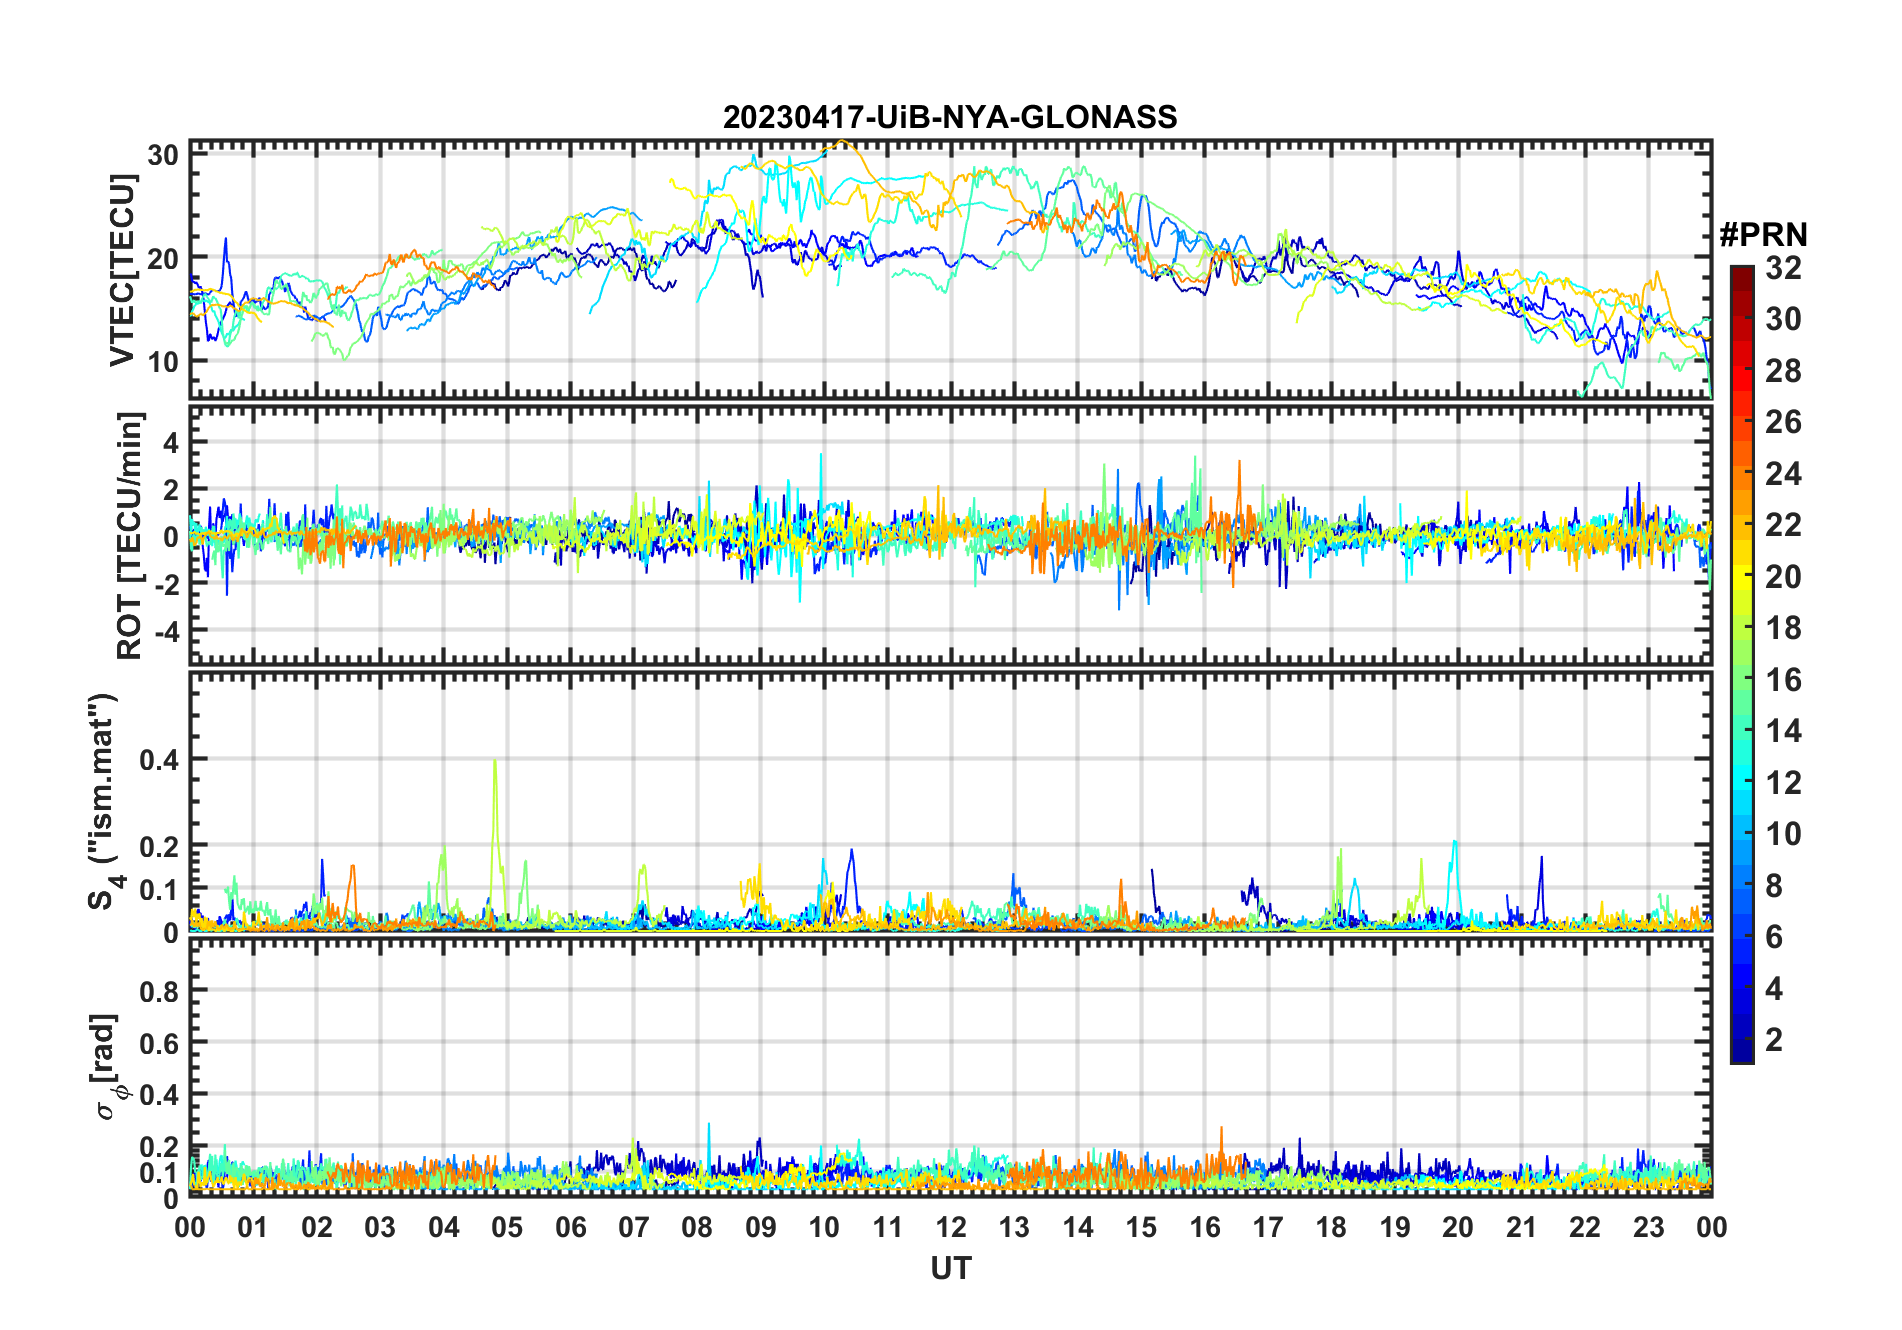
Task: Click UT axis hour tick "01"
Action: click(253, 1228)
